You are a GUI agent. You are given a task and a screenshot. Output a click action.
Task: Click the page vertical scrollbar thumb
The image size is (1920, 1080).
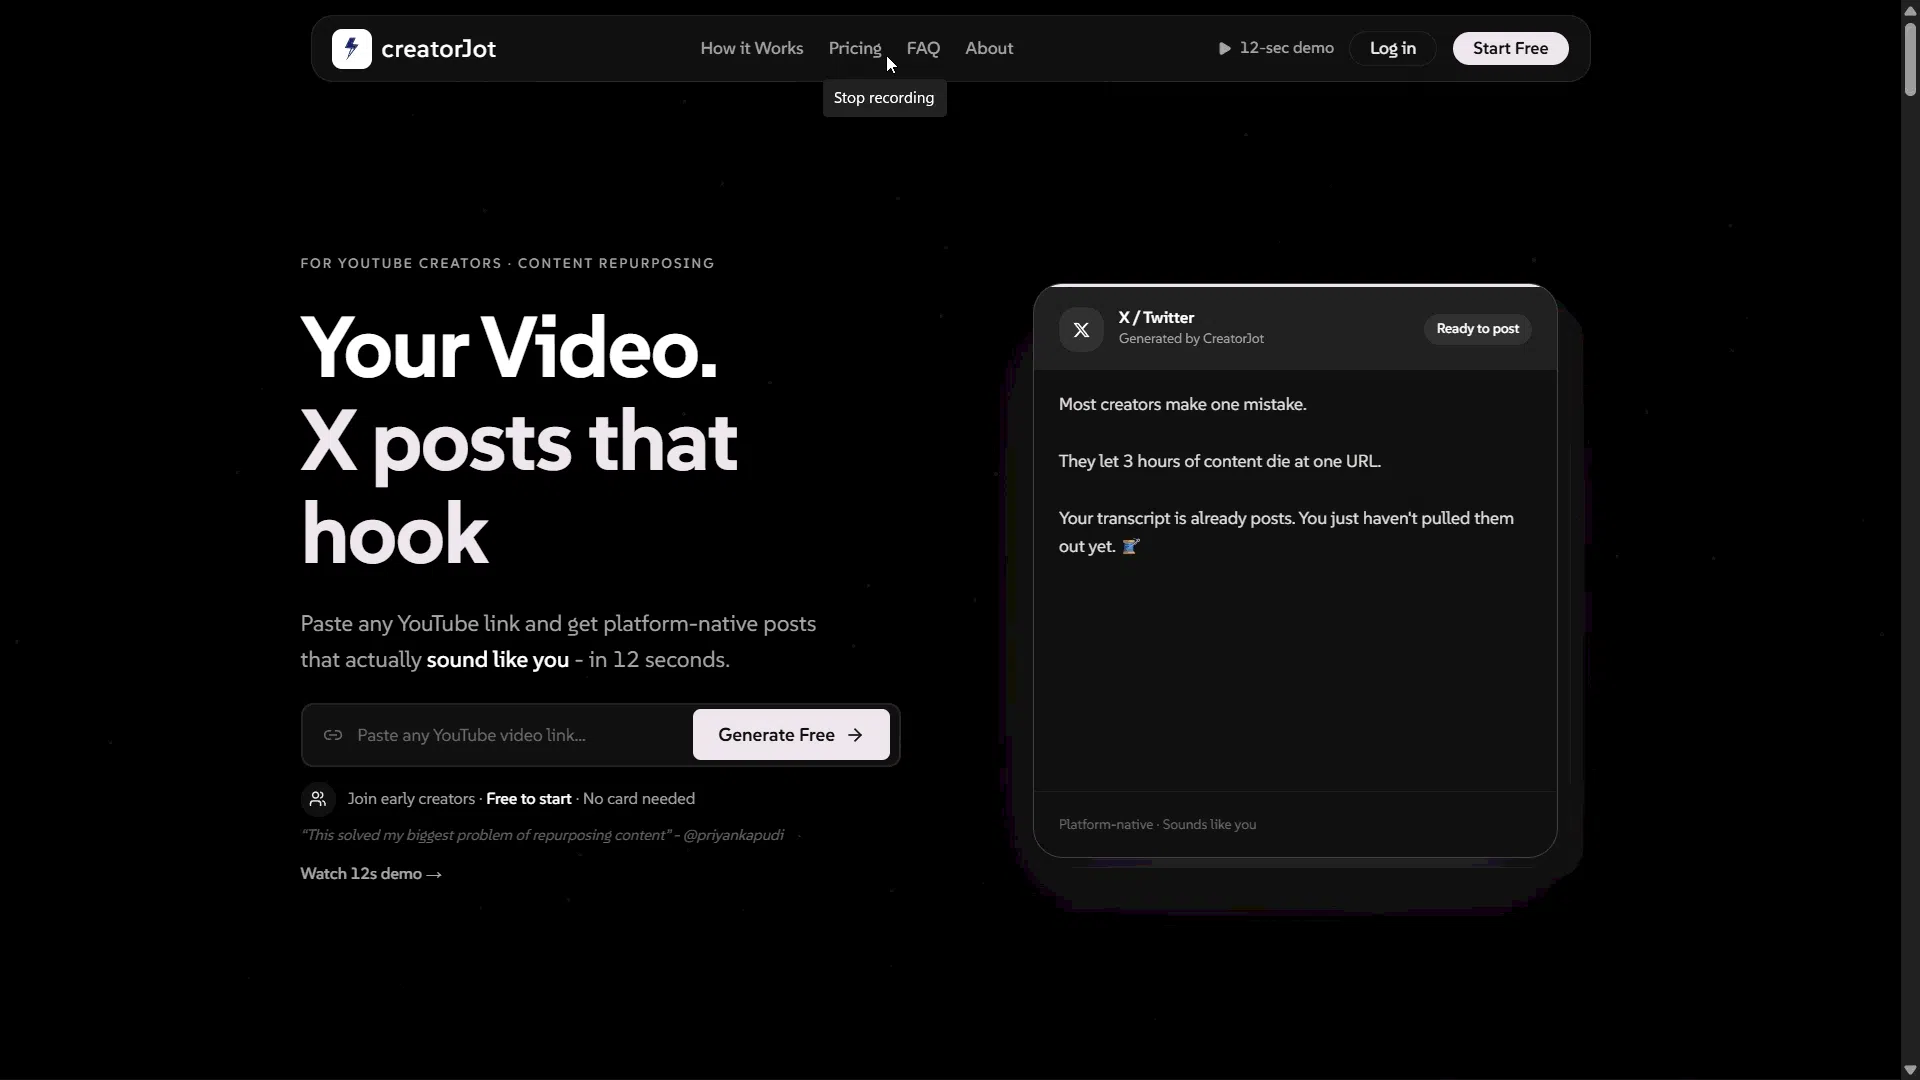pos(1910,59)
